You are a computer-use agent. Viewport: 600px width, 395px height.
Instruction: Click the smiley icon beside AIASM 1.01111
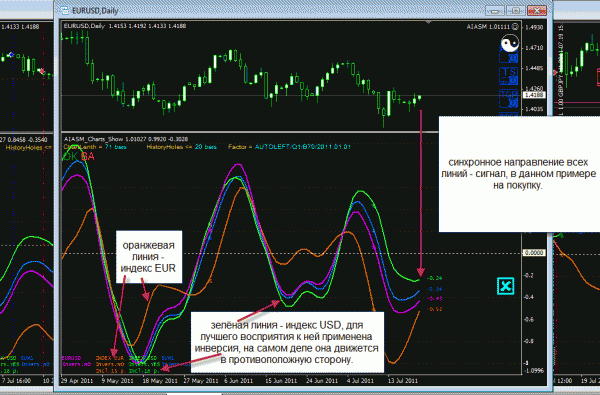(x=515, y=27)
